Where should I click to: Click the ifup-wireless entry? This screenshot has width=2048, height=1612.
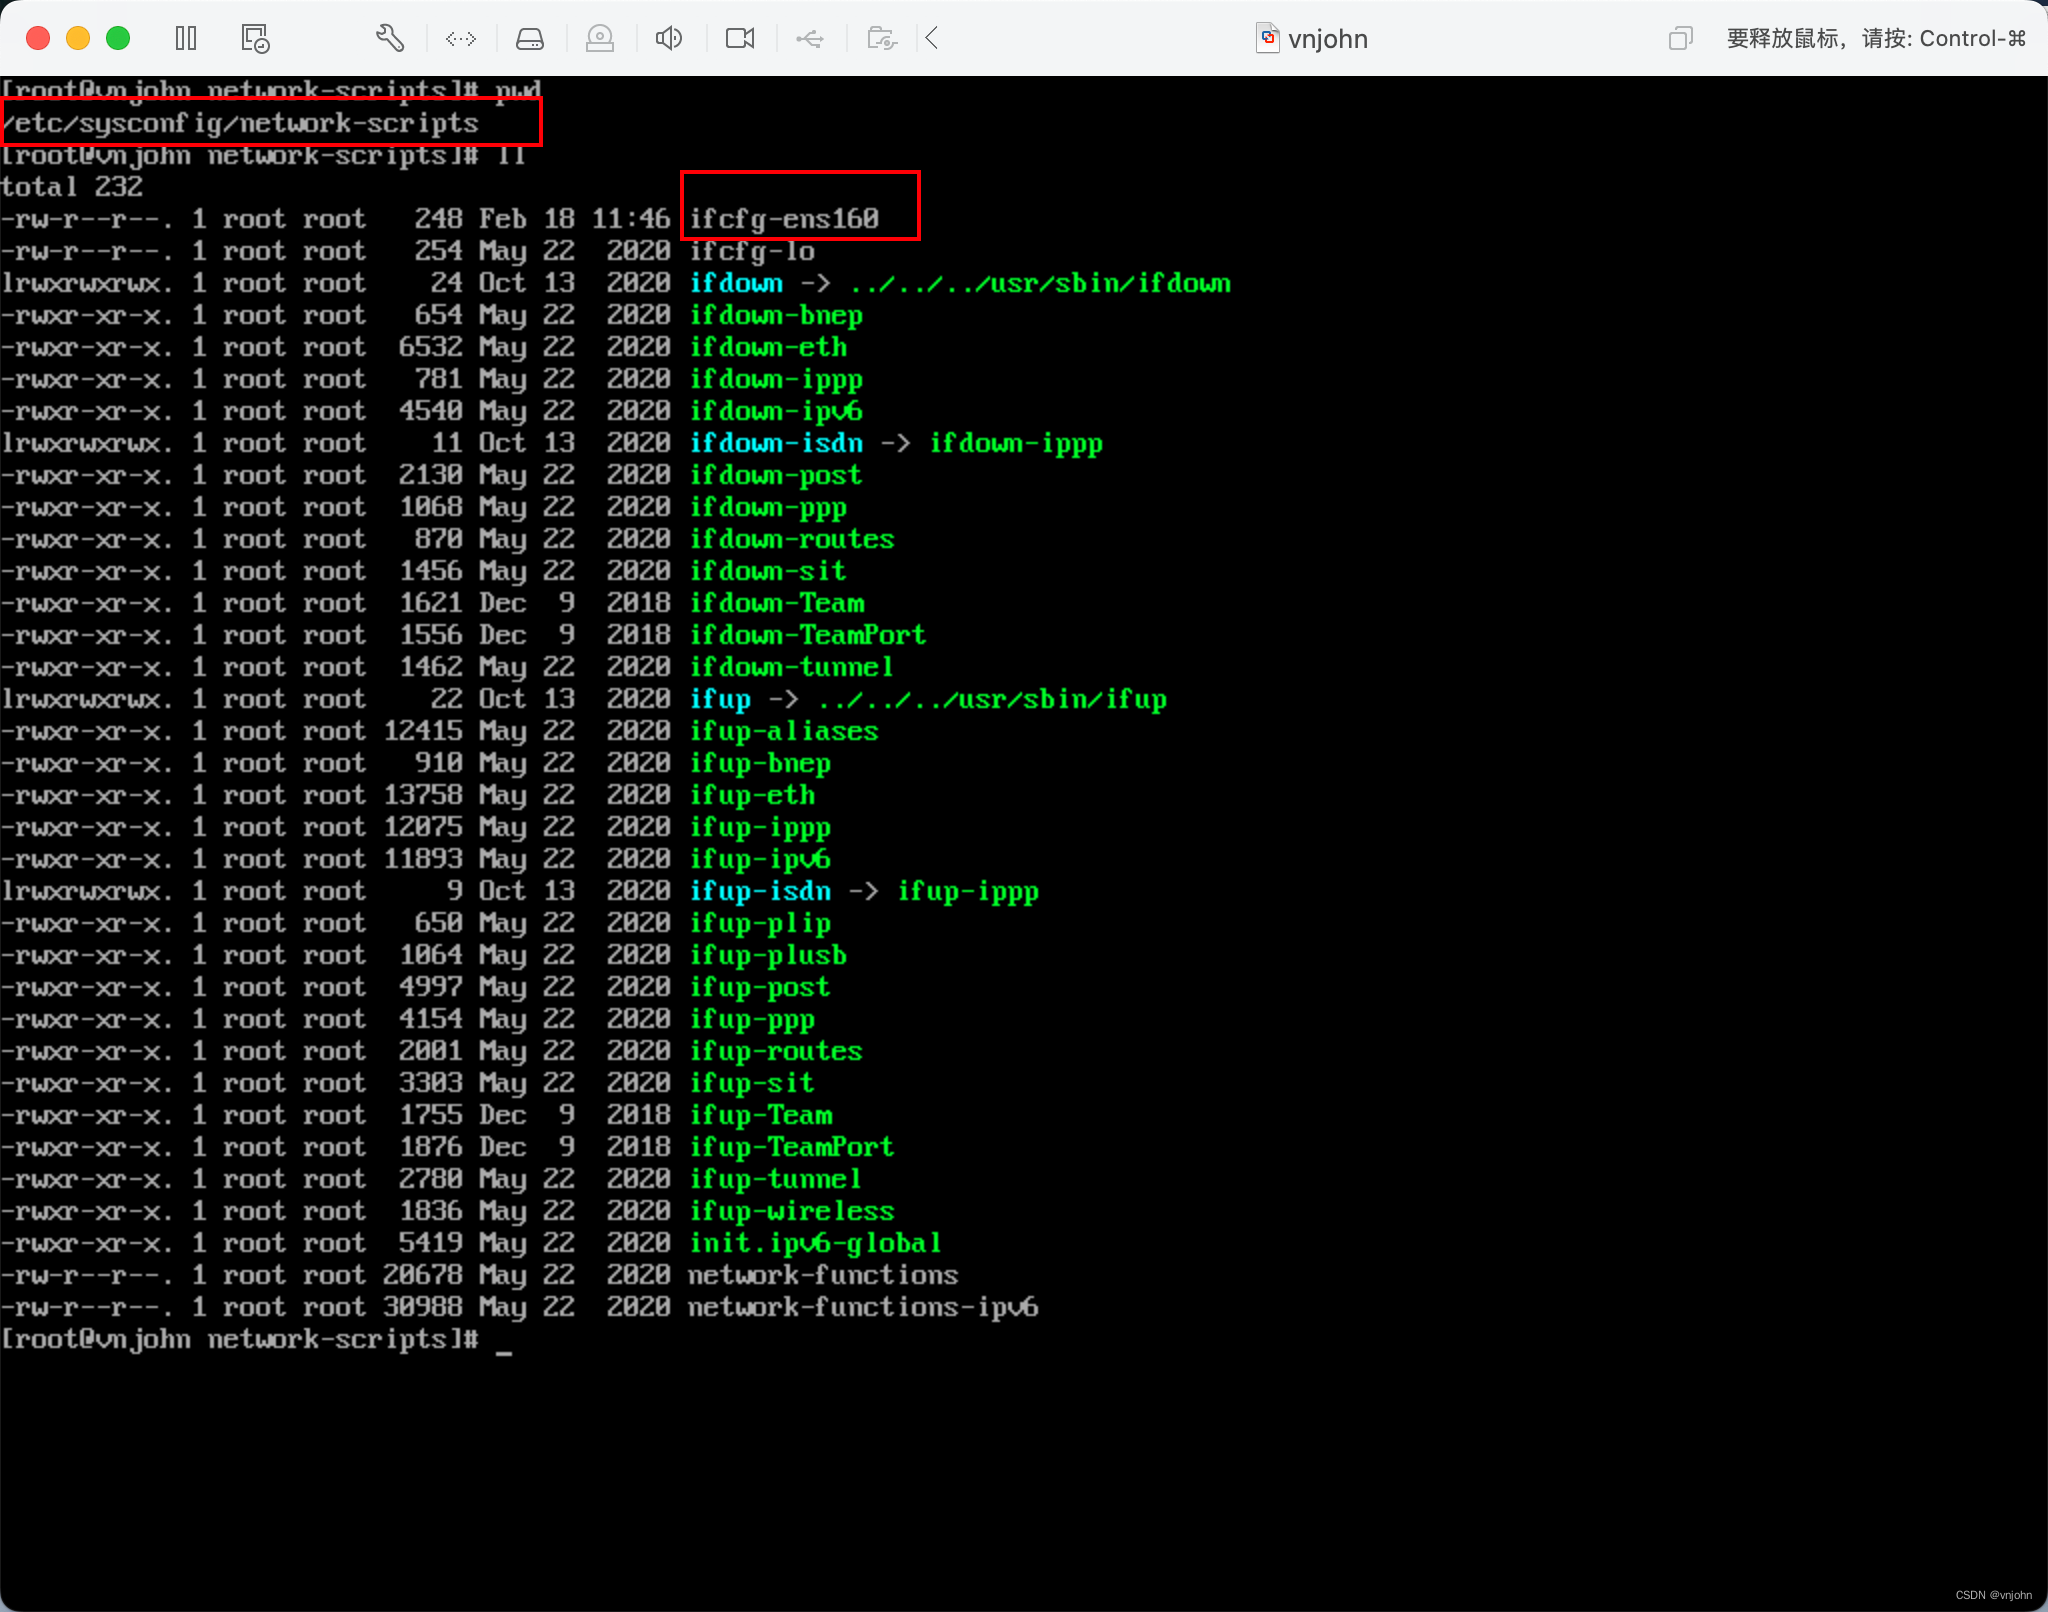coord(792,1211)
